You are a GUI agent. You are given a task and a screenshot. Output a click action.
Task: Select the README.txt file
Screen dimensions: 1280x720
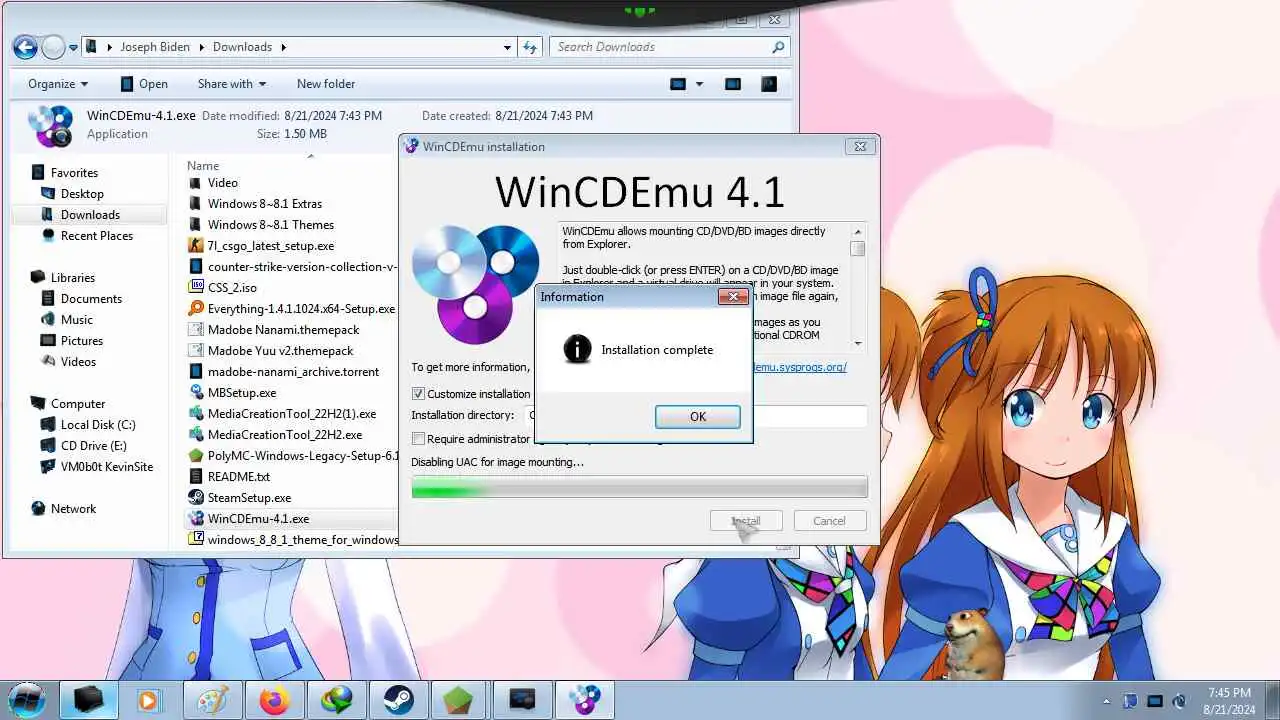point(238,476)
